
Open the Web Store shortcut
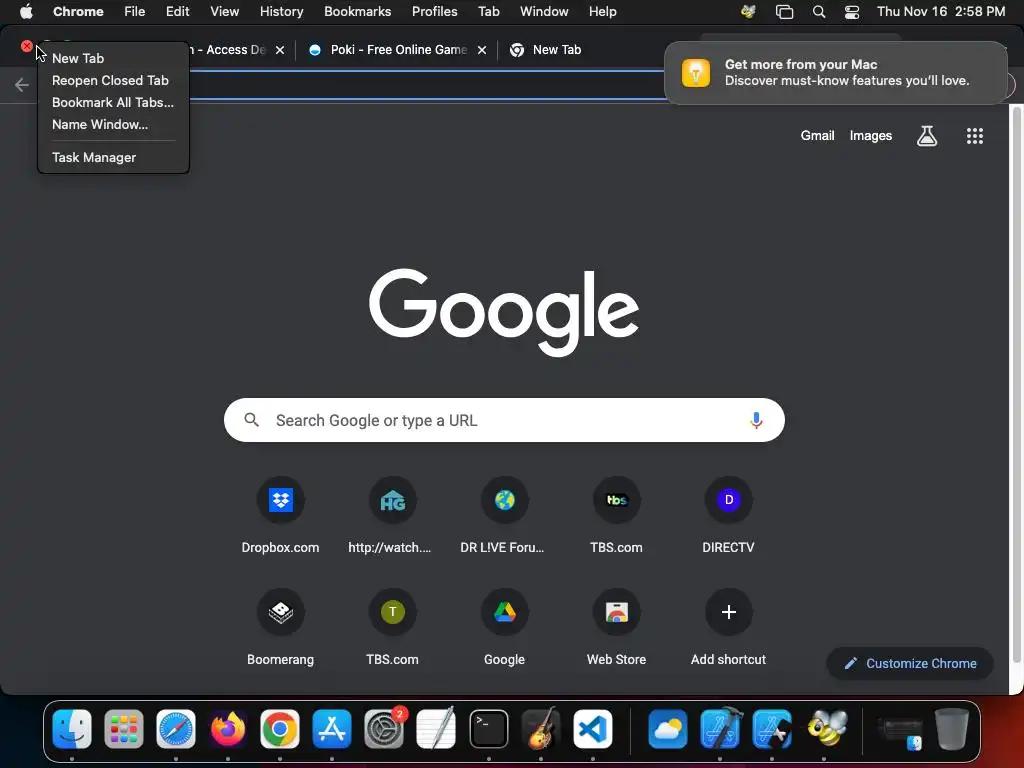(616, 612)
